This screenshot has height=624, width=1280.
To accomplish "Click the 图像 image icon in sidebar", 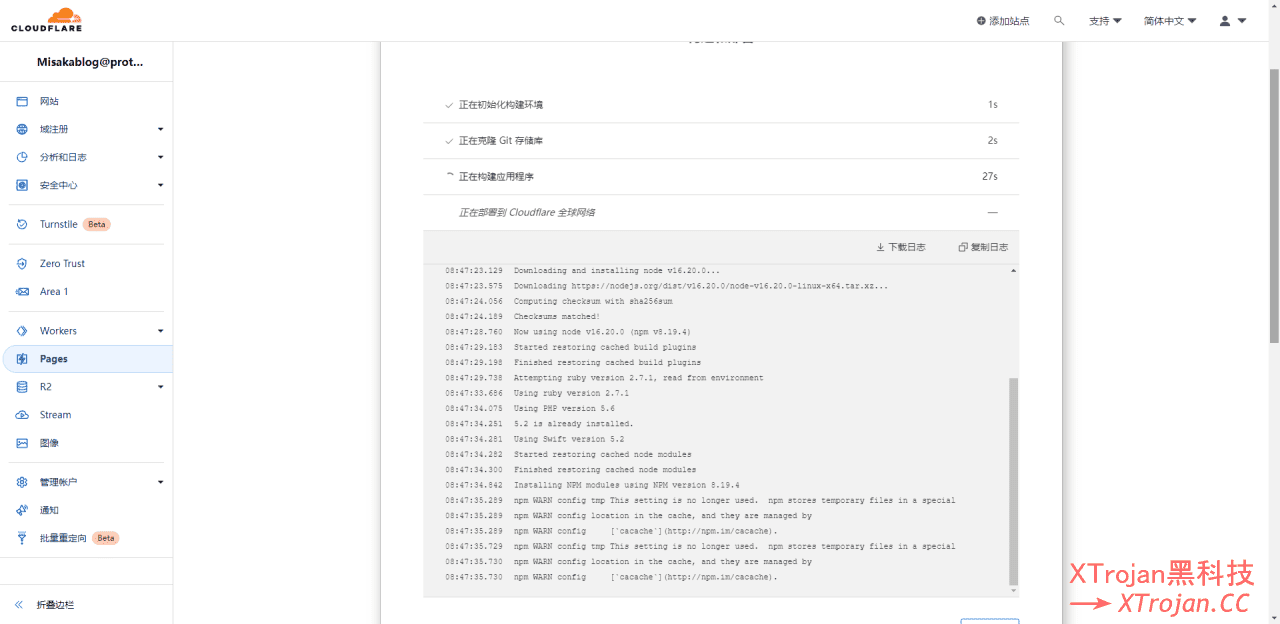I will click(x=23, y=442).
